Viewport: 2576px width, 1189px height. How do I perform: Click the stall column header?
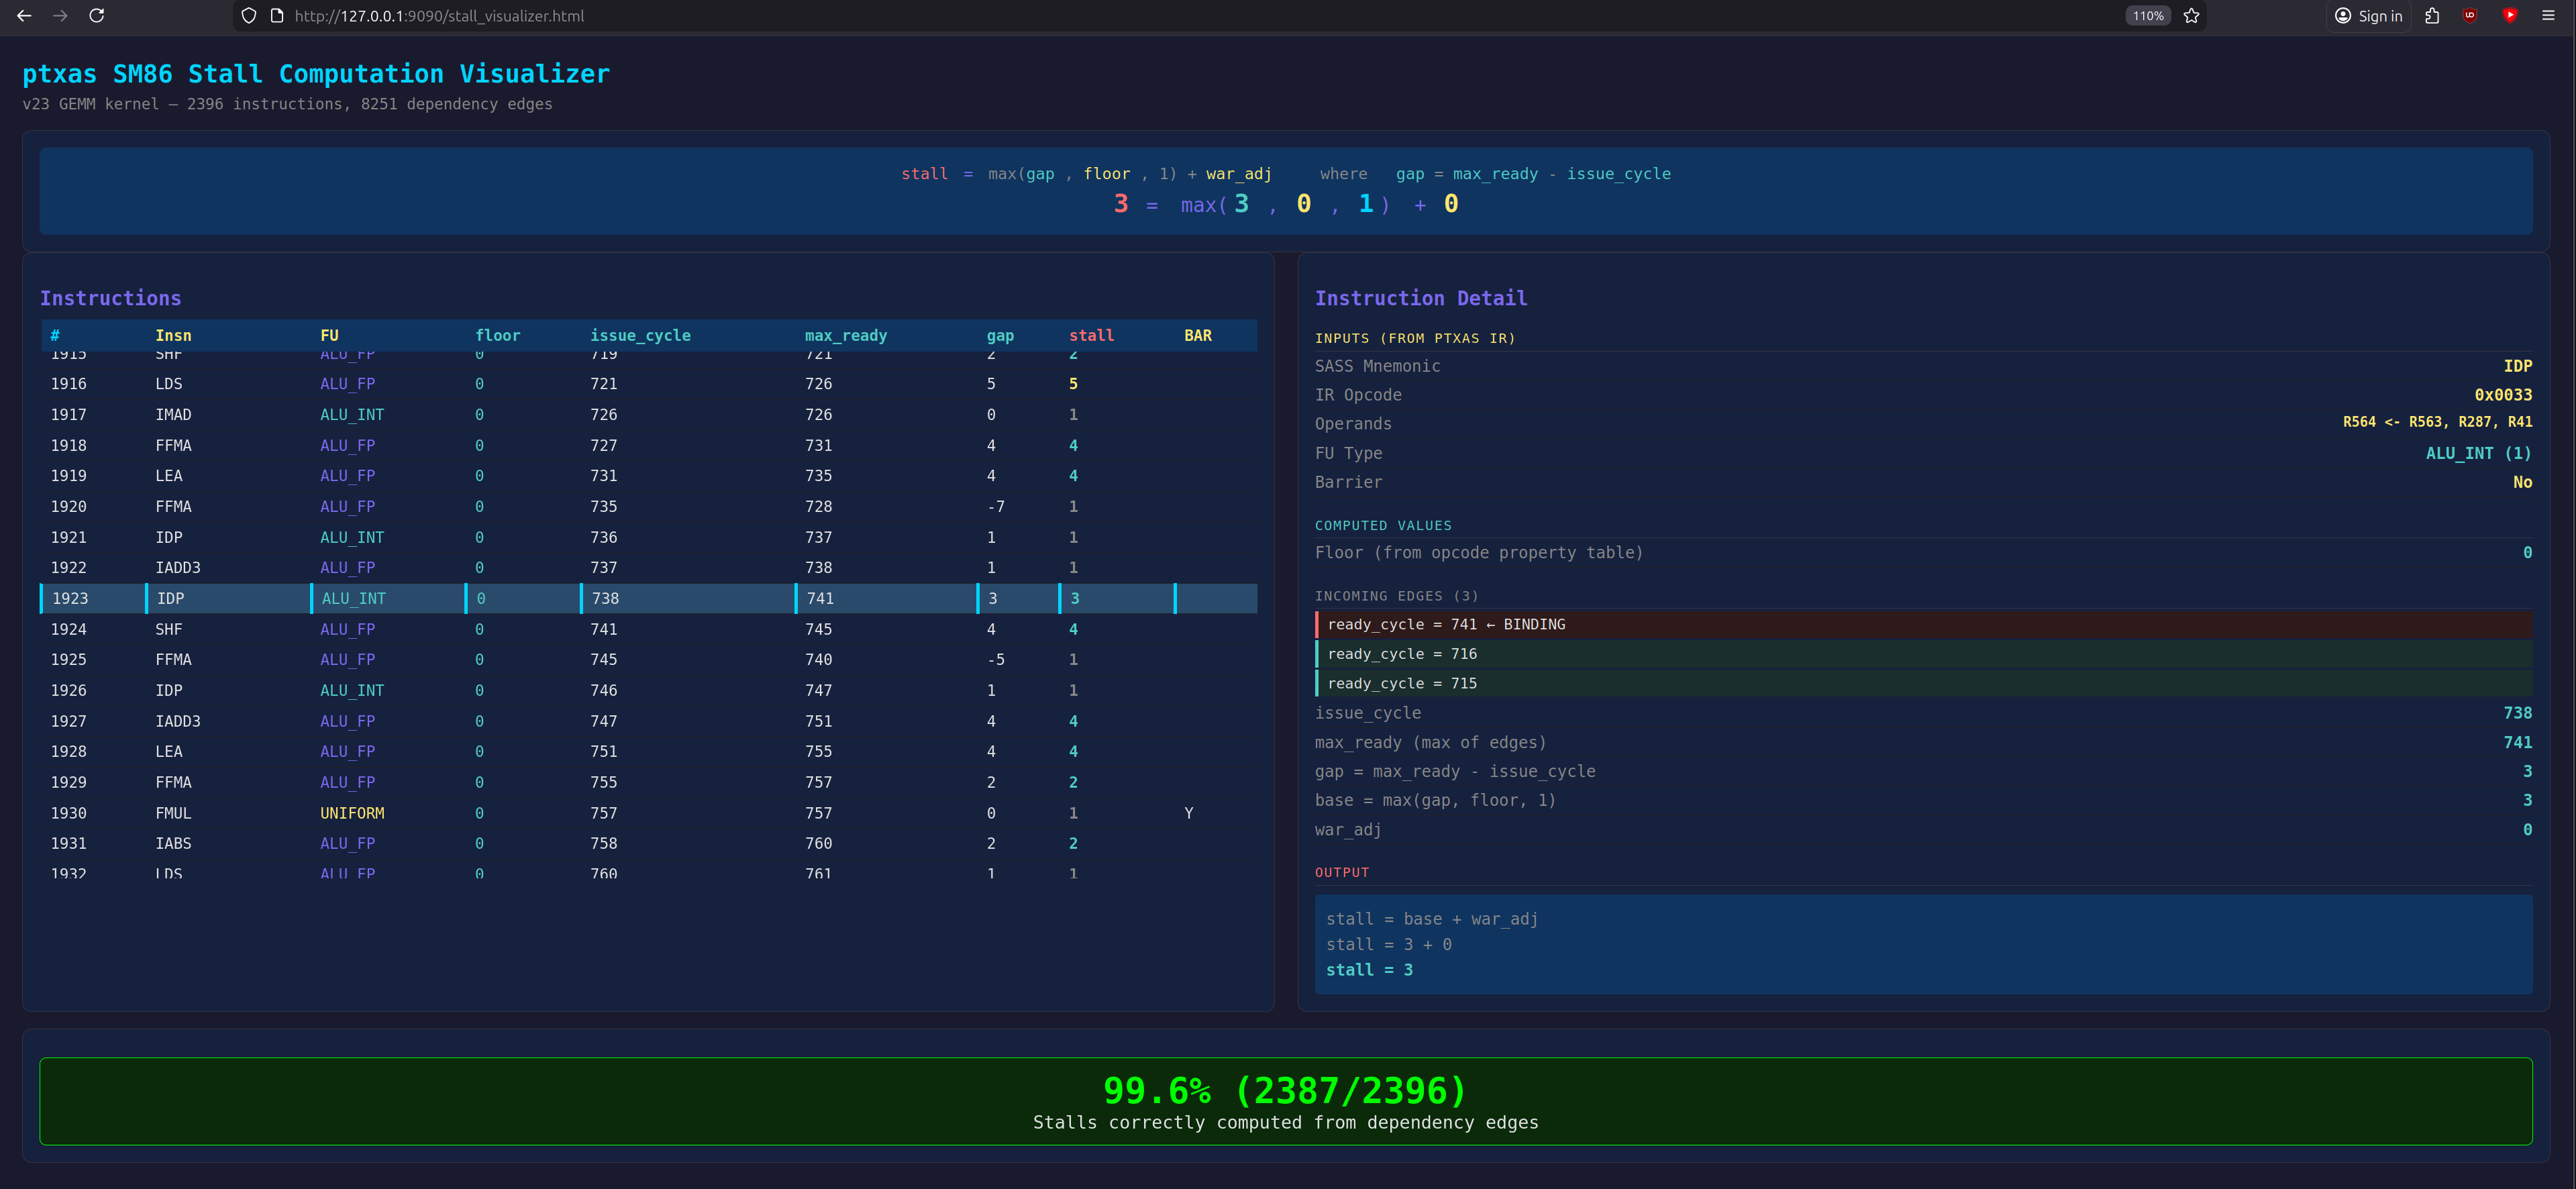pyautogui.click(x=1091, y=336)
